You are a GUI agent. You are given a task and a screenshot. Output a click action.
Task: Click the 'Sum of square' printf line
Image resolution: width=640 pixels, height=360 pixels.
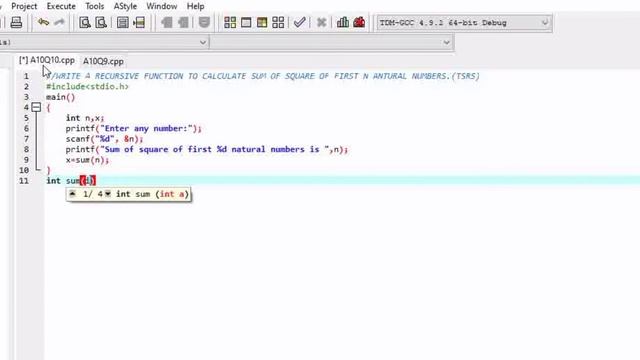(x=207, y=149)
